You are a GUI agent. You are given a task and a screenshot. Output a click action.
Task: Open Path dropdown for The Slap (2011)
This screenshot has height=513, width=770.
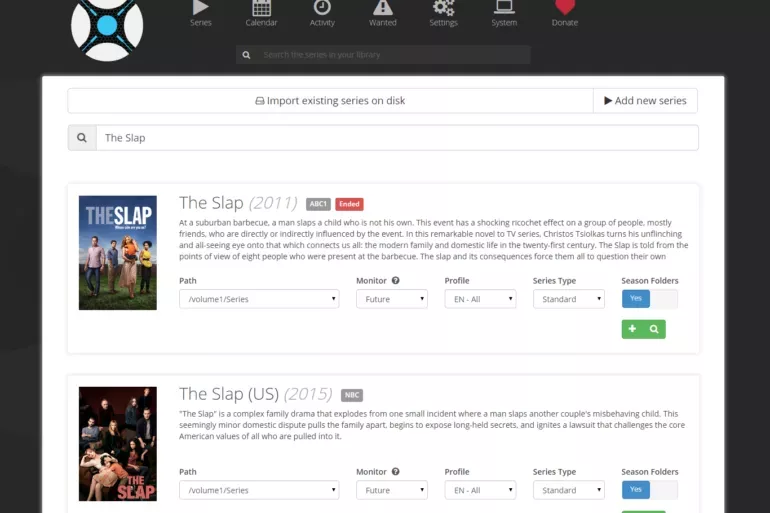(259, 299)
